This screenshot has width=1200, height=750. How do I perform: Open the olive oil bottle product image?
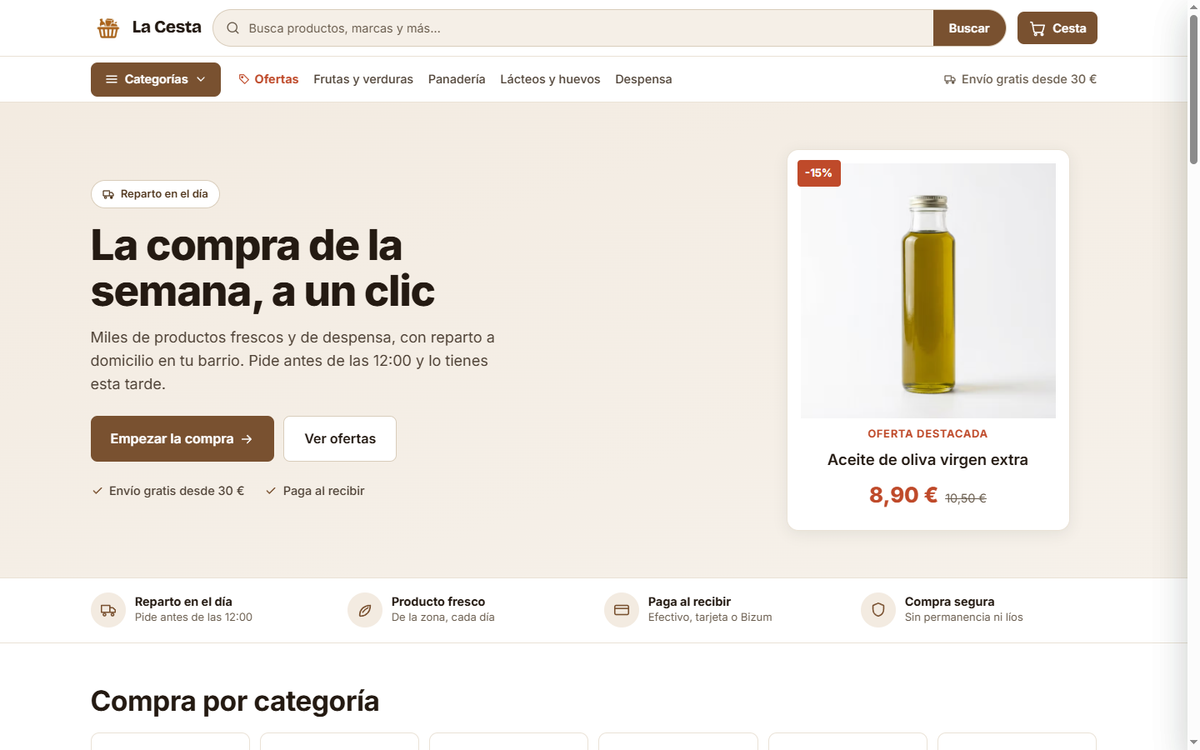(928, 291)
